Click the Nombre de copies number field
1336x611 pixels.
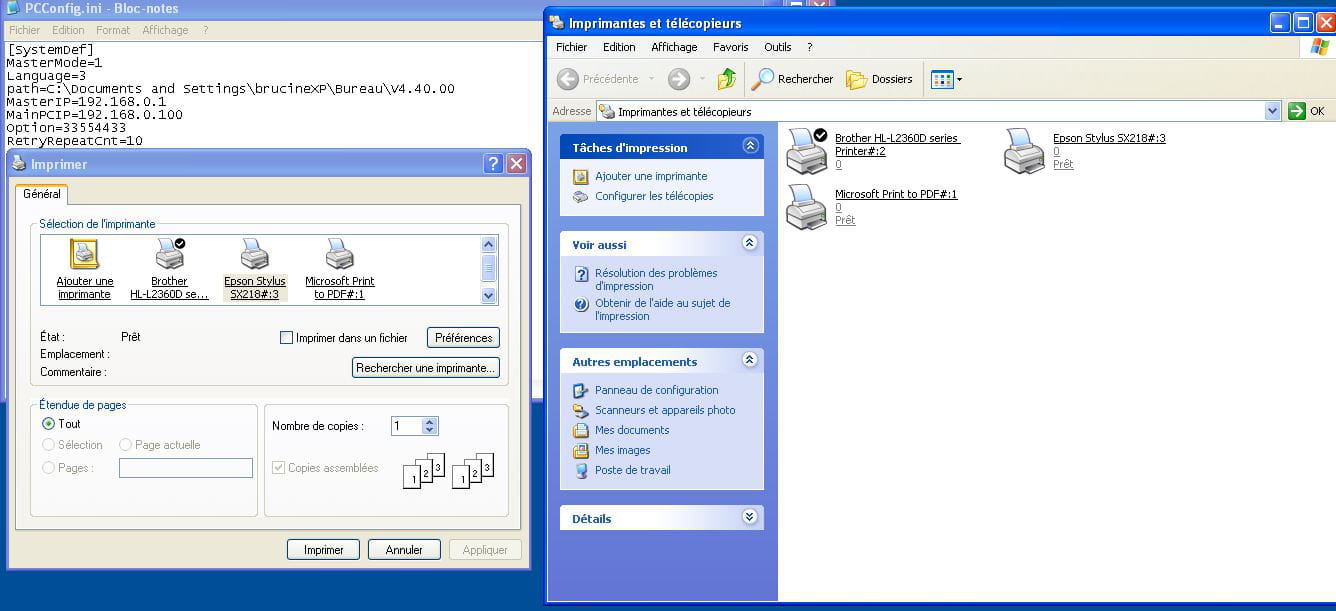click(x=407, y=426)
